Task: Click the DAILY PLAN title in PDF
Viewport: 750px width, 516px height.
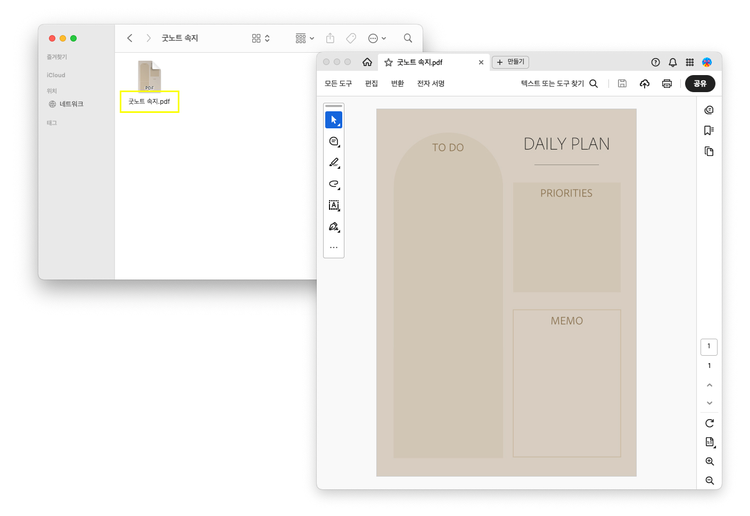Action: (x=566, y=144)
